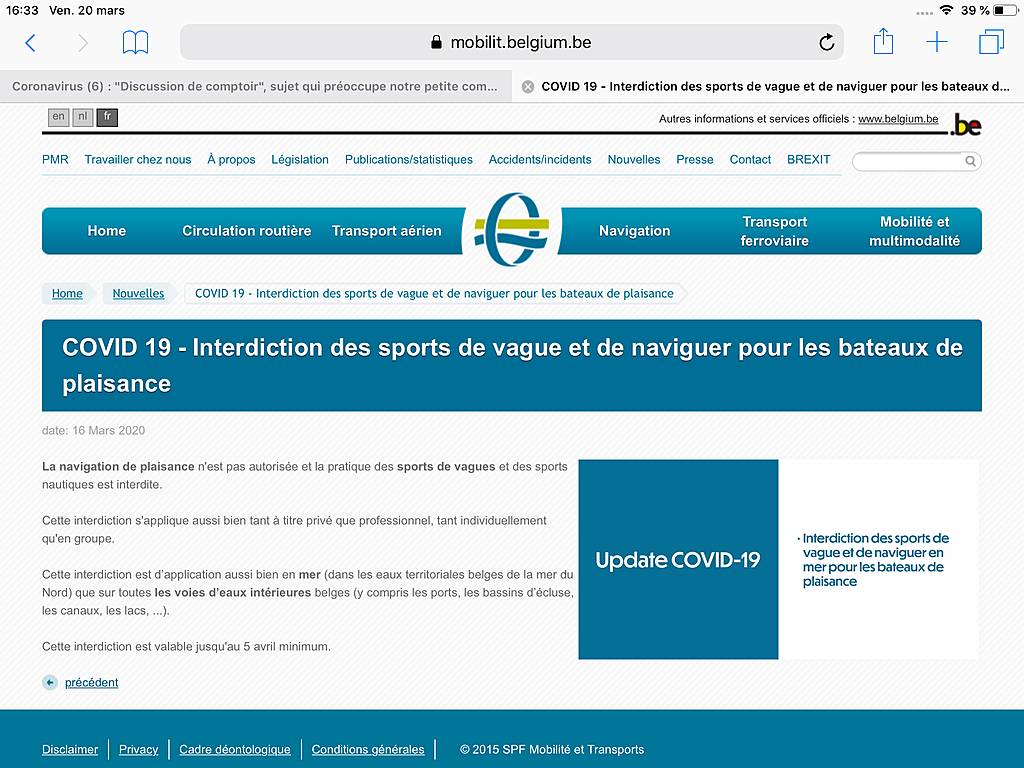The height and width of the screenshot is (768, 1024).
Task: Open the Navigation section
Action: (634, 231)
